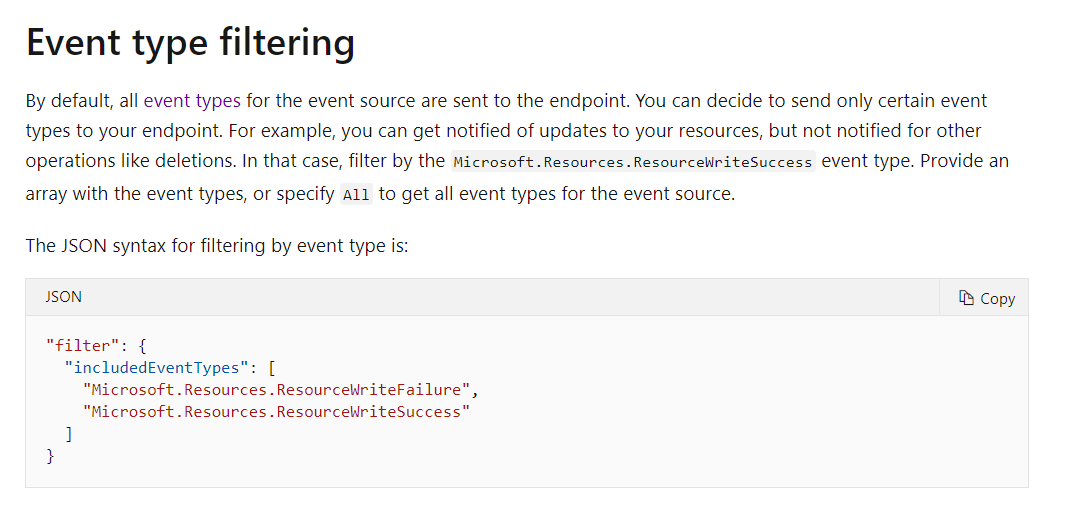Click the JSON language label
1078x515 pixels.
coord(63,297)
